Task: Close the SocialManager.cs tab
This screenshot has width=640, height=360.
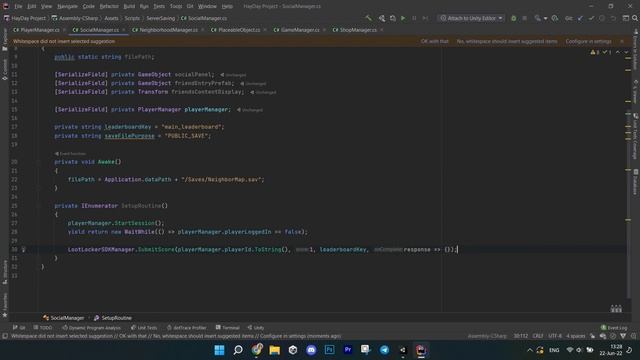Action: coord(124,30)
